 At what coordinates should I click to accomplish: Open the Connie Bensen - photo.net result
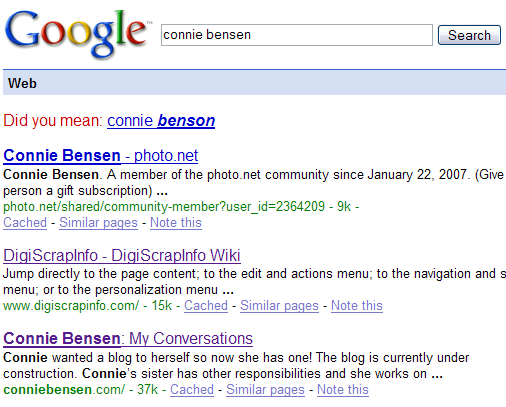101,156
